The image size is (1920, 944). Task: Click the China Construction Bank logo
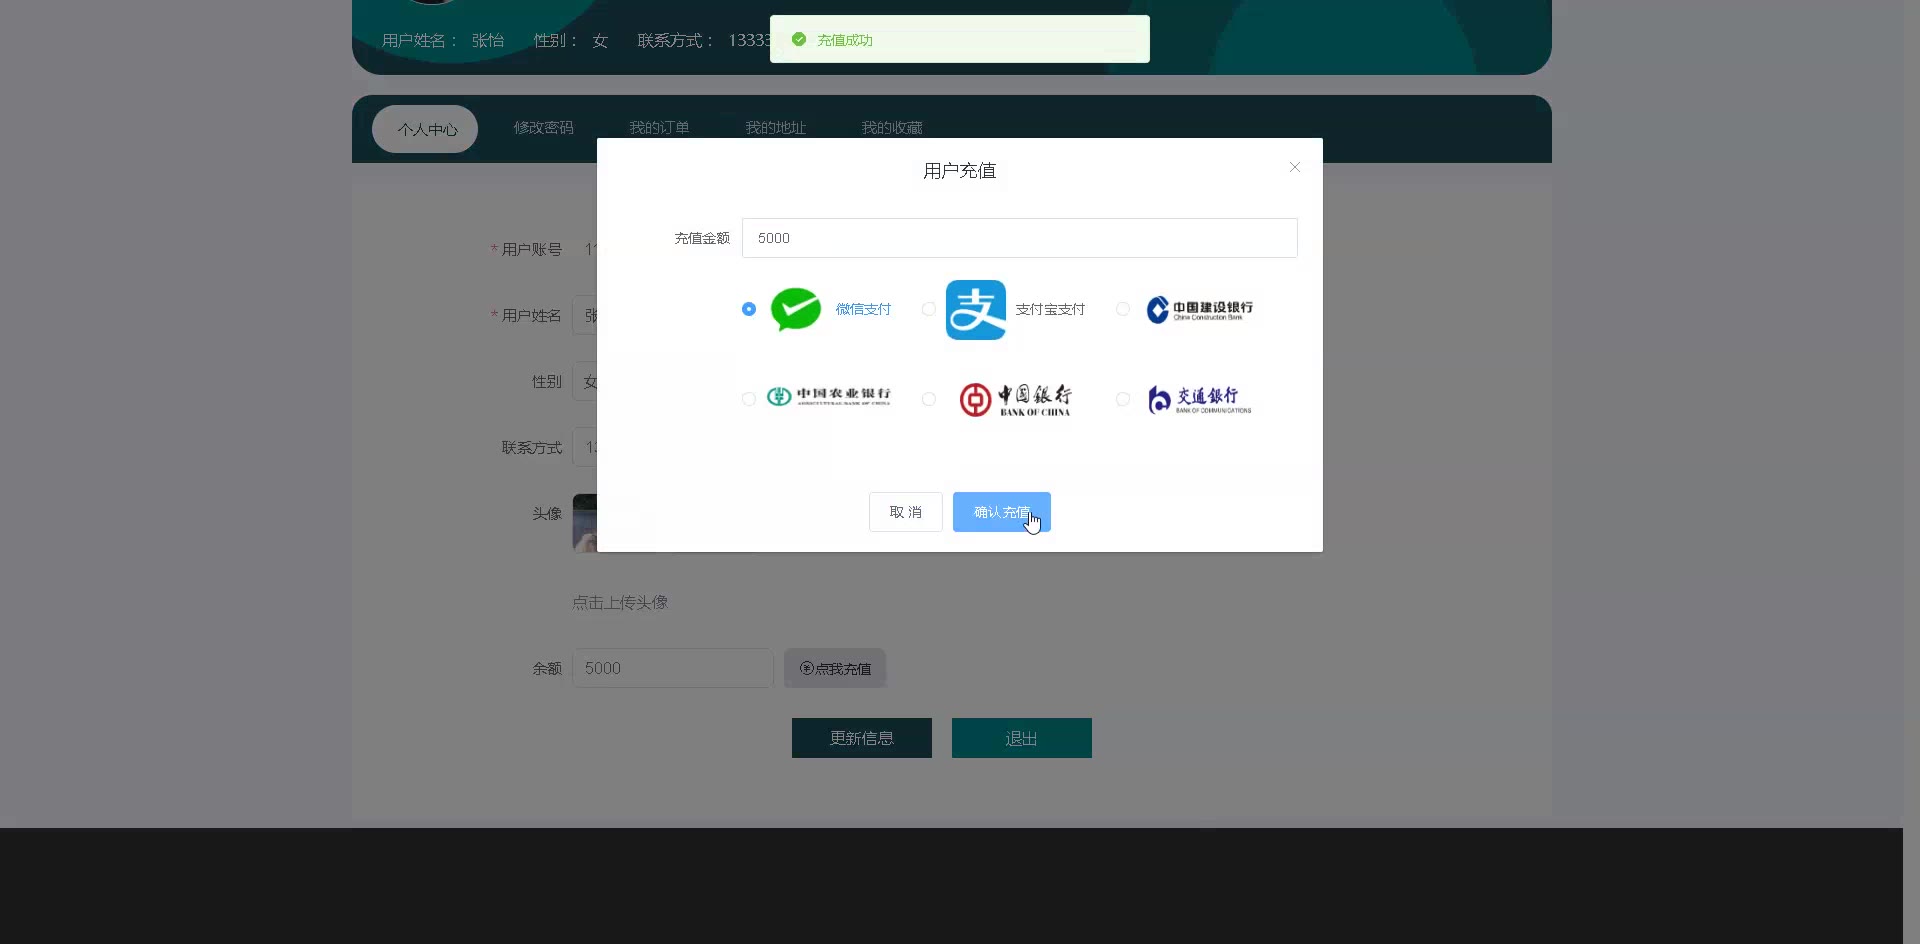pos(1199,310)
